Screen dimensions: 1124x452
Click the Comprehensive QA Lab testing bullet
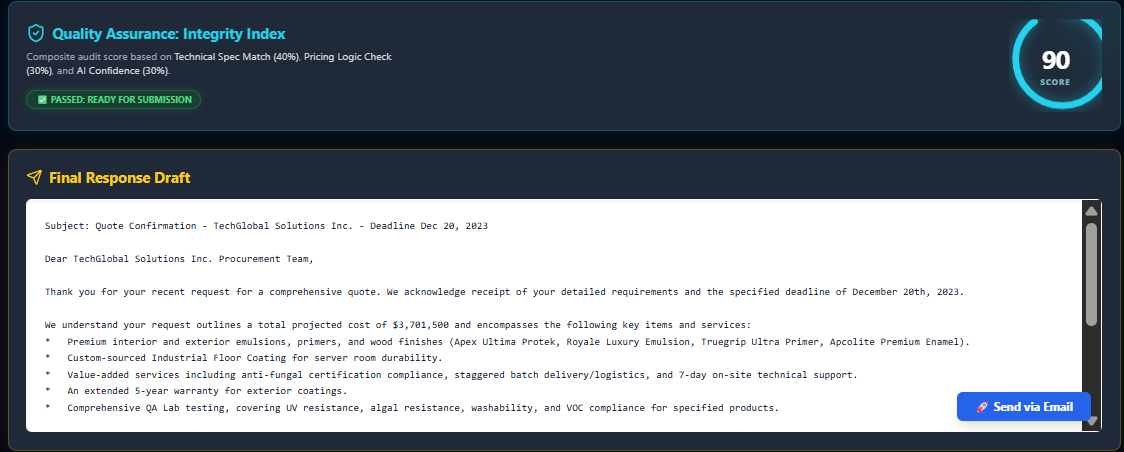click(x=411, y=408)
